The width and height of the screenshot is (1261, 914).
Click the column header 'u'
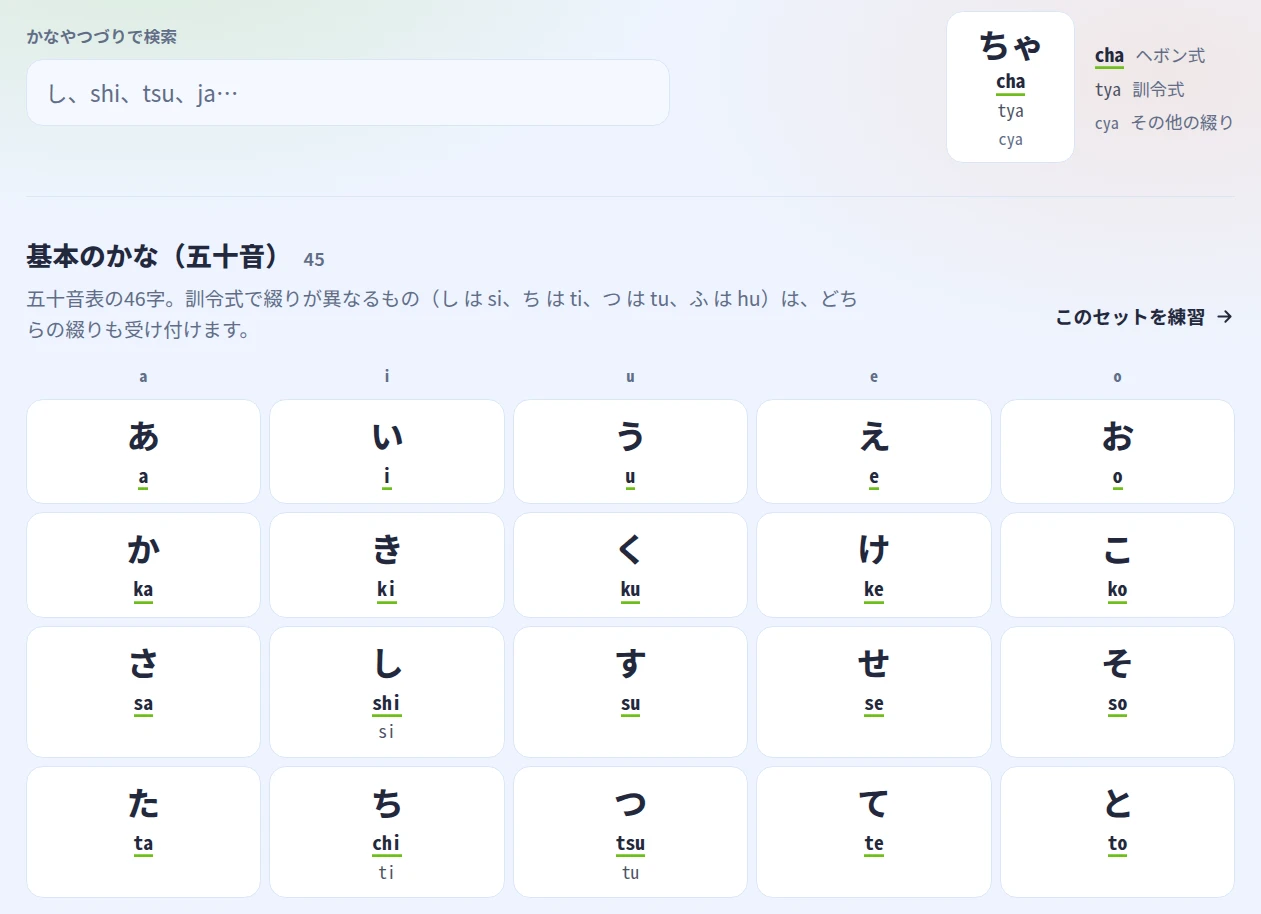pos(630,377)
